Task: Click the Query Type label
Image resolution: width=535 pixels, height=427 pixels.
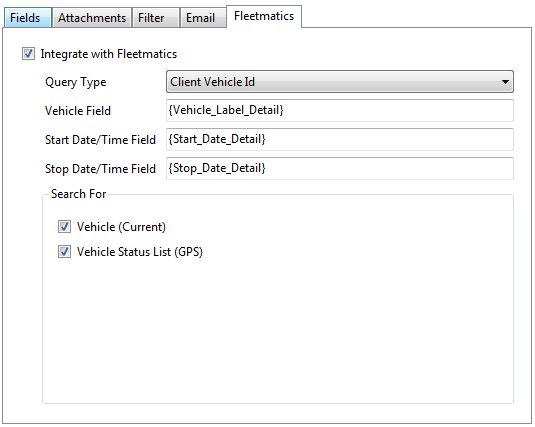Action: (75, 82)
